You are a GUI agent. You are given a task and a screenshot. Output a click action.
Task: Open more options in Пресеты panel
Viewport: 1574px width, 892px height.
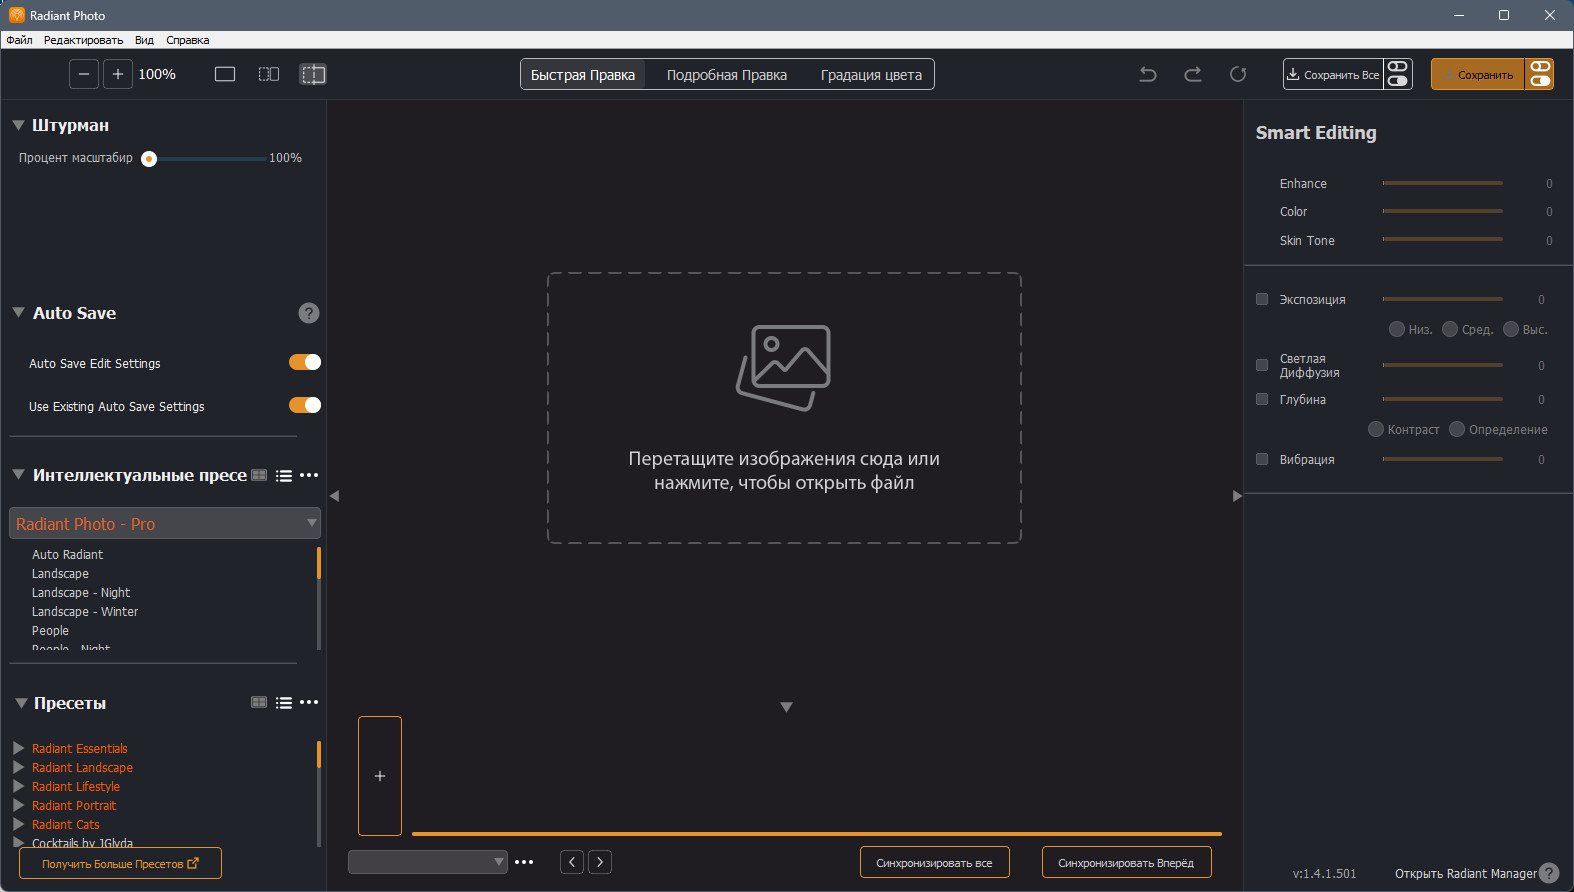(309, 703)
